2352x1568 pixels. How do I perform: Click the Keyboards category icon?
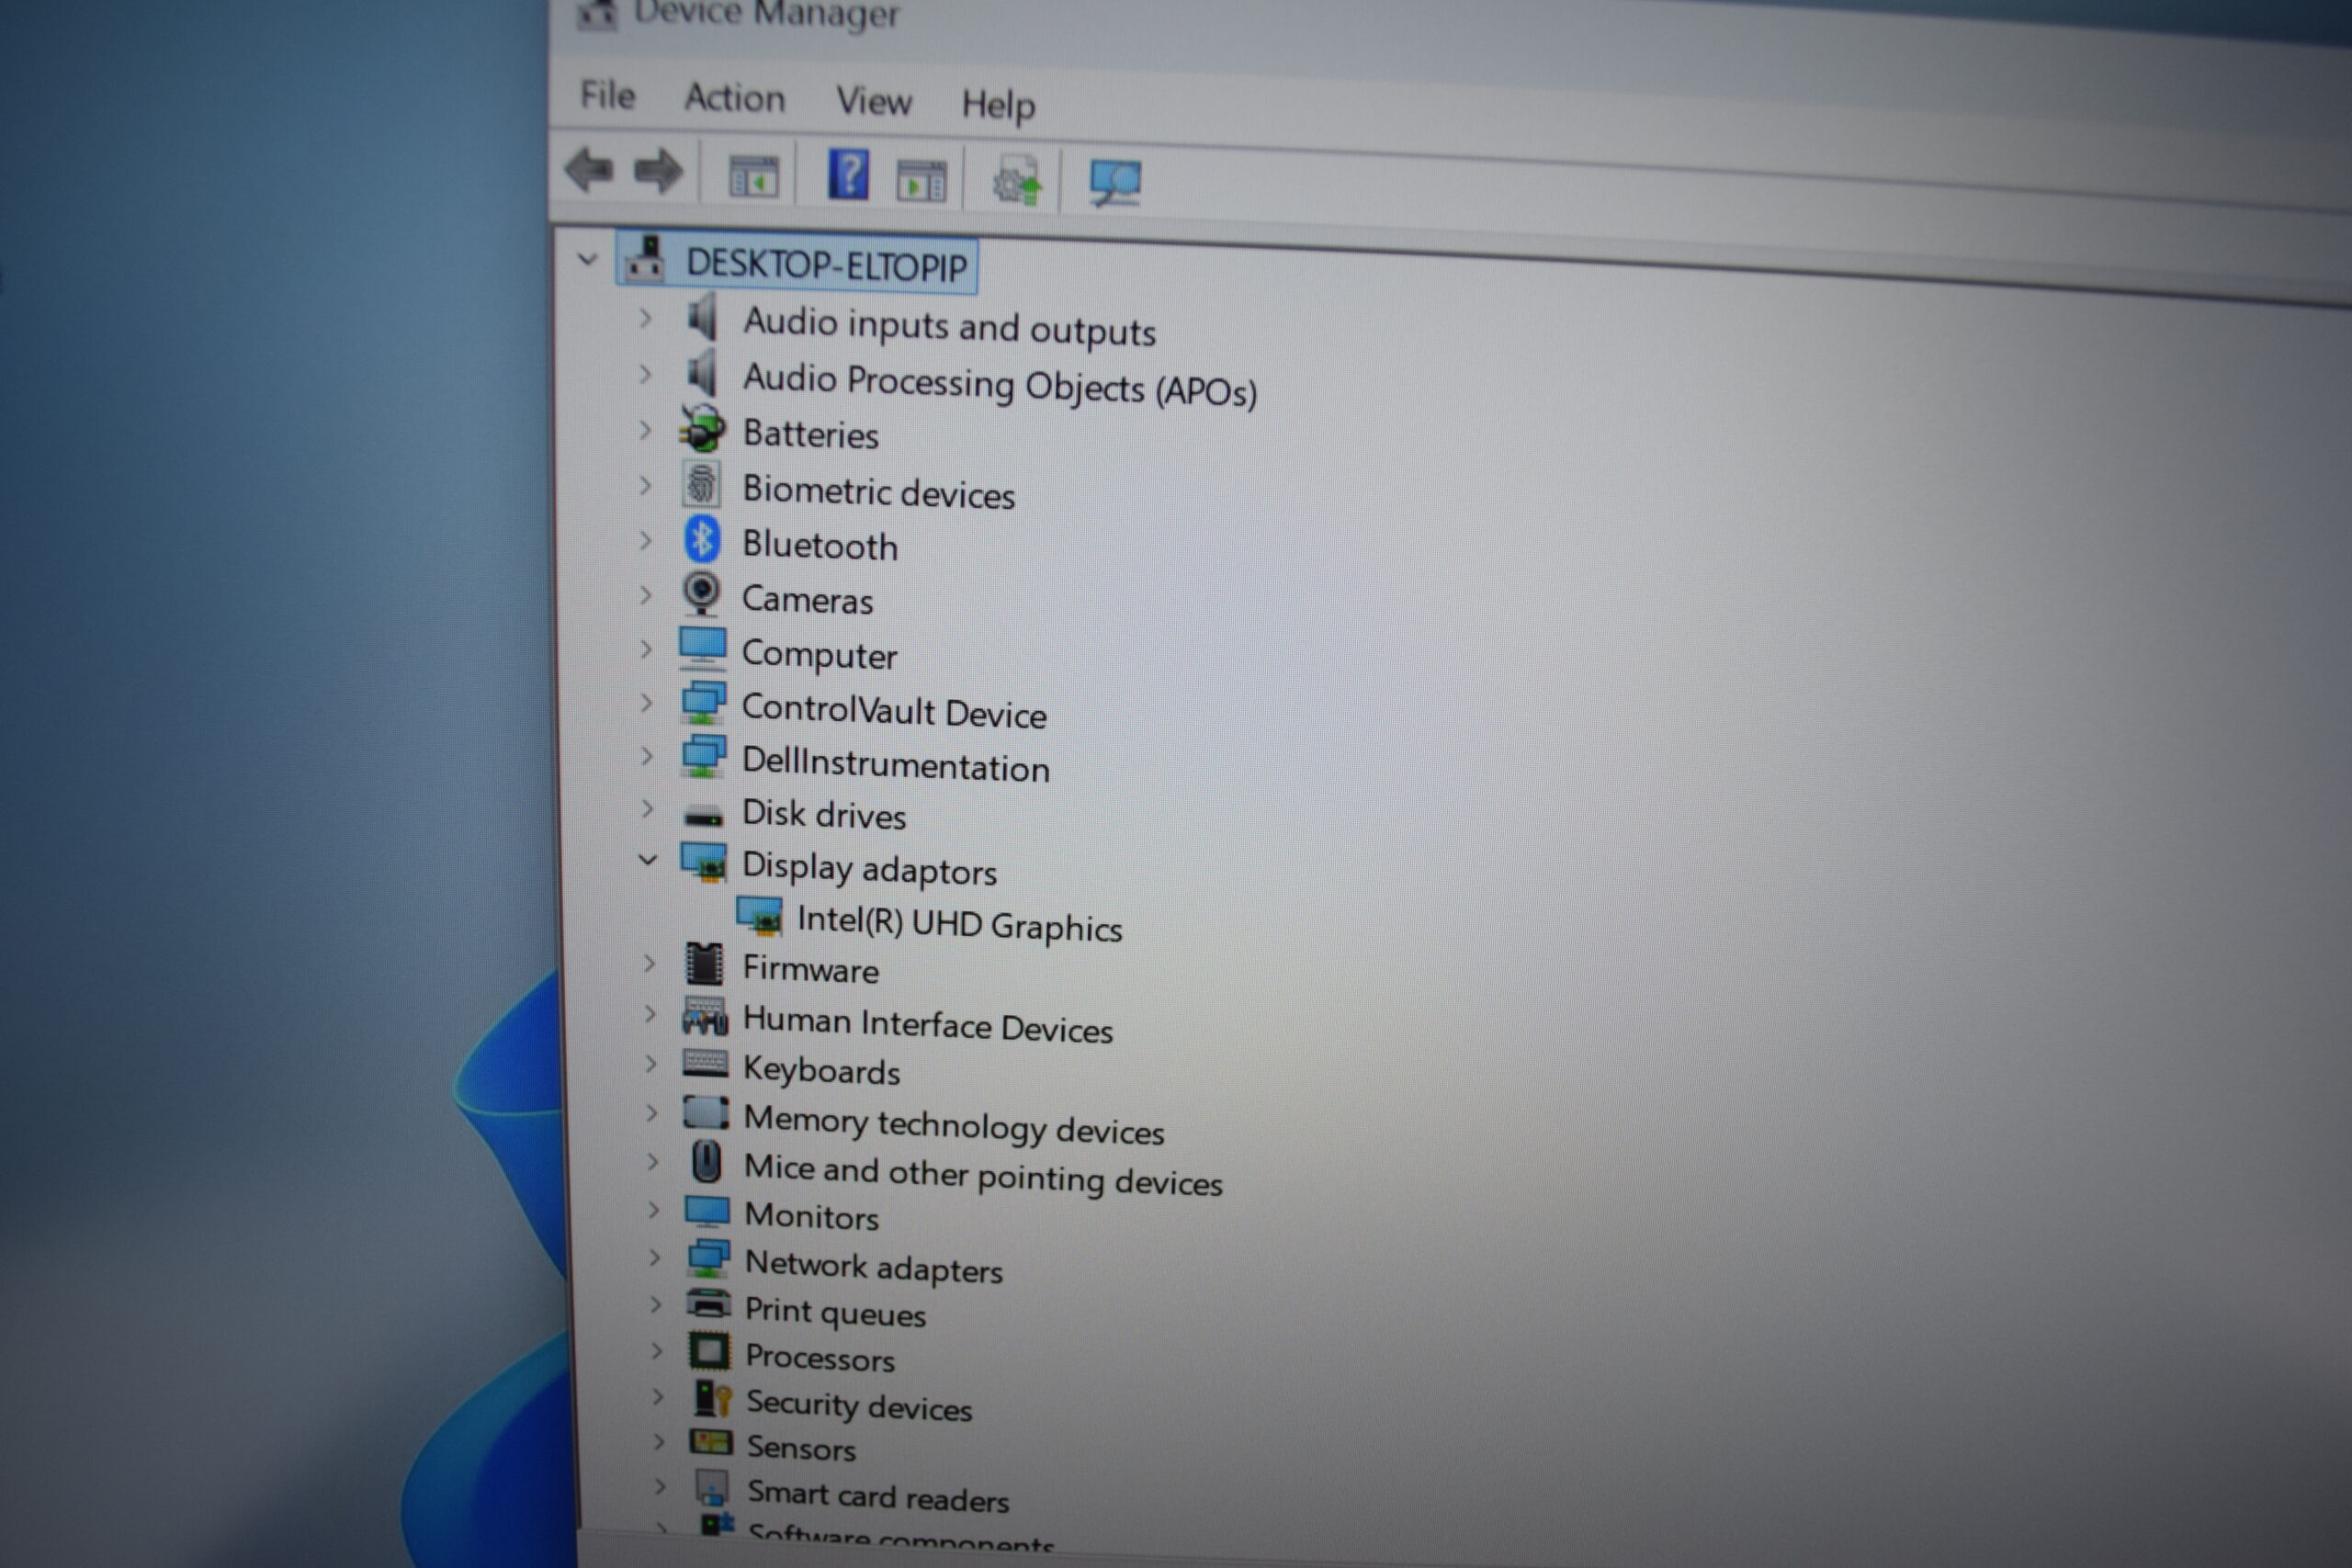(705, 1063)
